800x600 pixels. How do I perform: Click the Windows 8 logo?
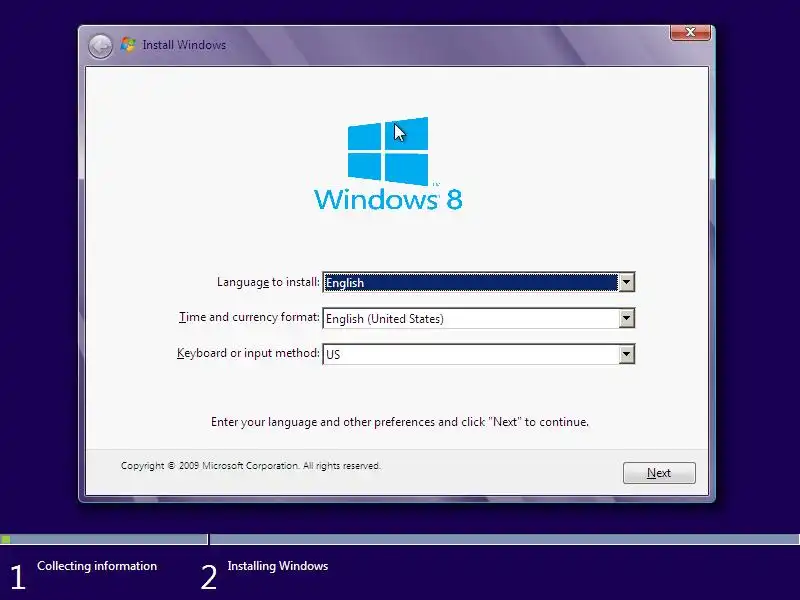tap(388, 164)
